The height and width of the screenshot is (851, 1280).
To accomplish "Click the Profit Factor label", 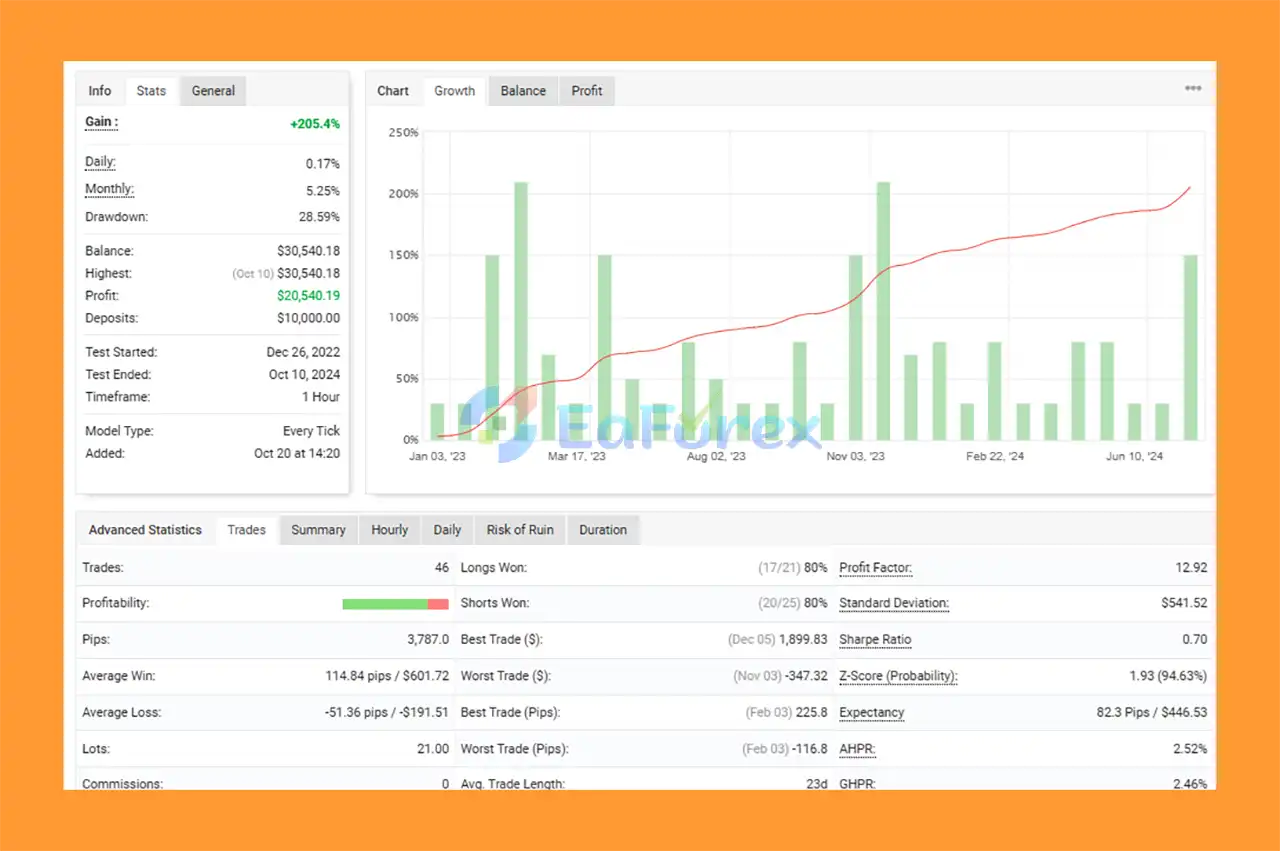I will tap(875, 568).
